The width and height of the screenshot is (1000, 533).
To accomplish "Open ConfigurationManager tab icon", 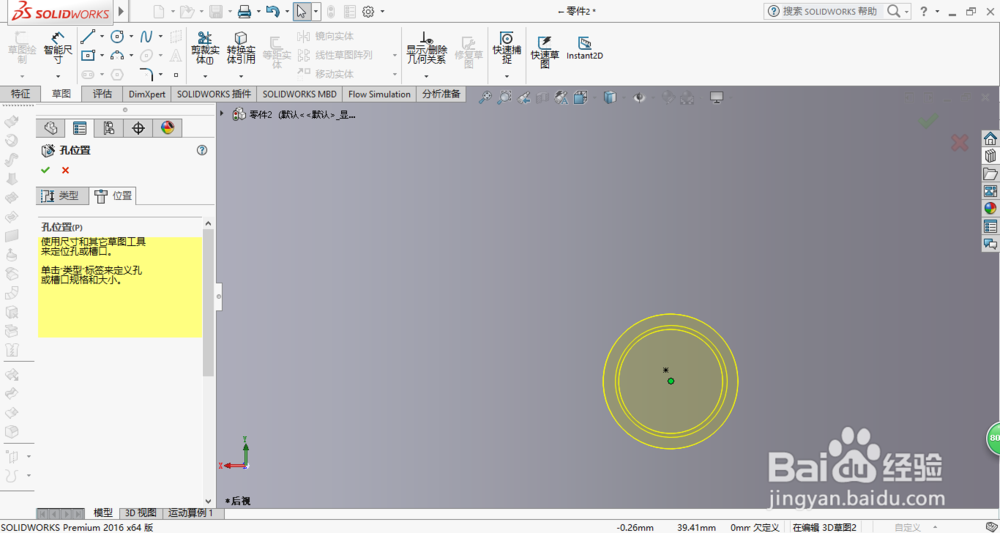I will point(109,128).
